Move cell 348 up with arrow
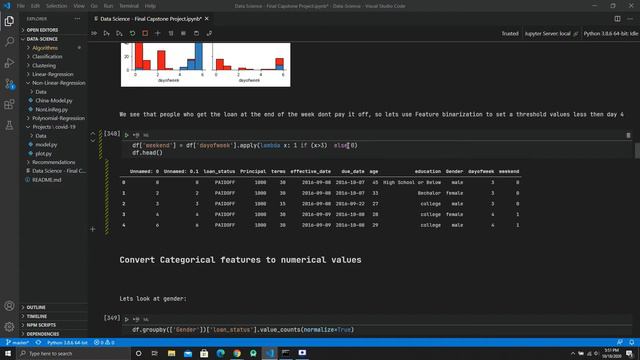The width and height of the screenshot is (640, 360). [x=93, y=133]
